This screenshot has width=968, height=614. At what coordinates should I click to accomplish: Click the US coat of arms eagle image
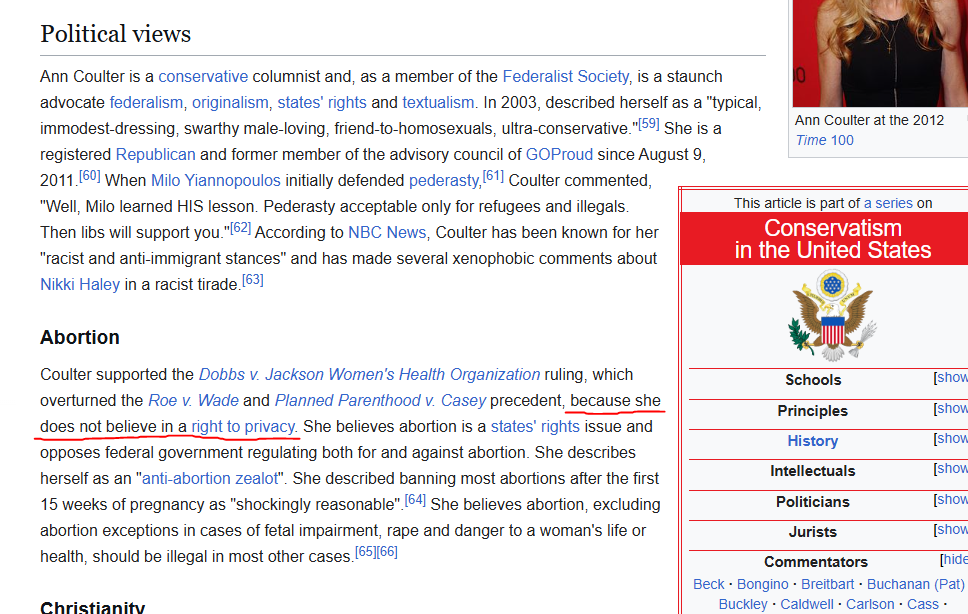point(833,317)
